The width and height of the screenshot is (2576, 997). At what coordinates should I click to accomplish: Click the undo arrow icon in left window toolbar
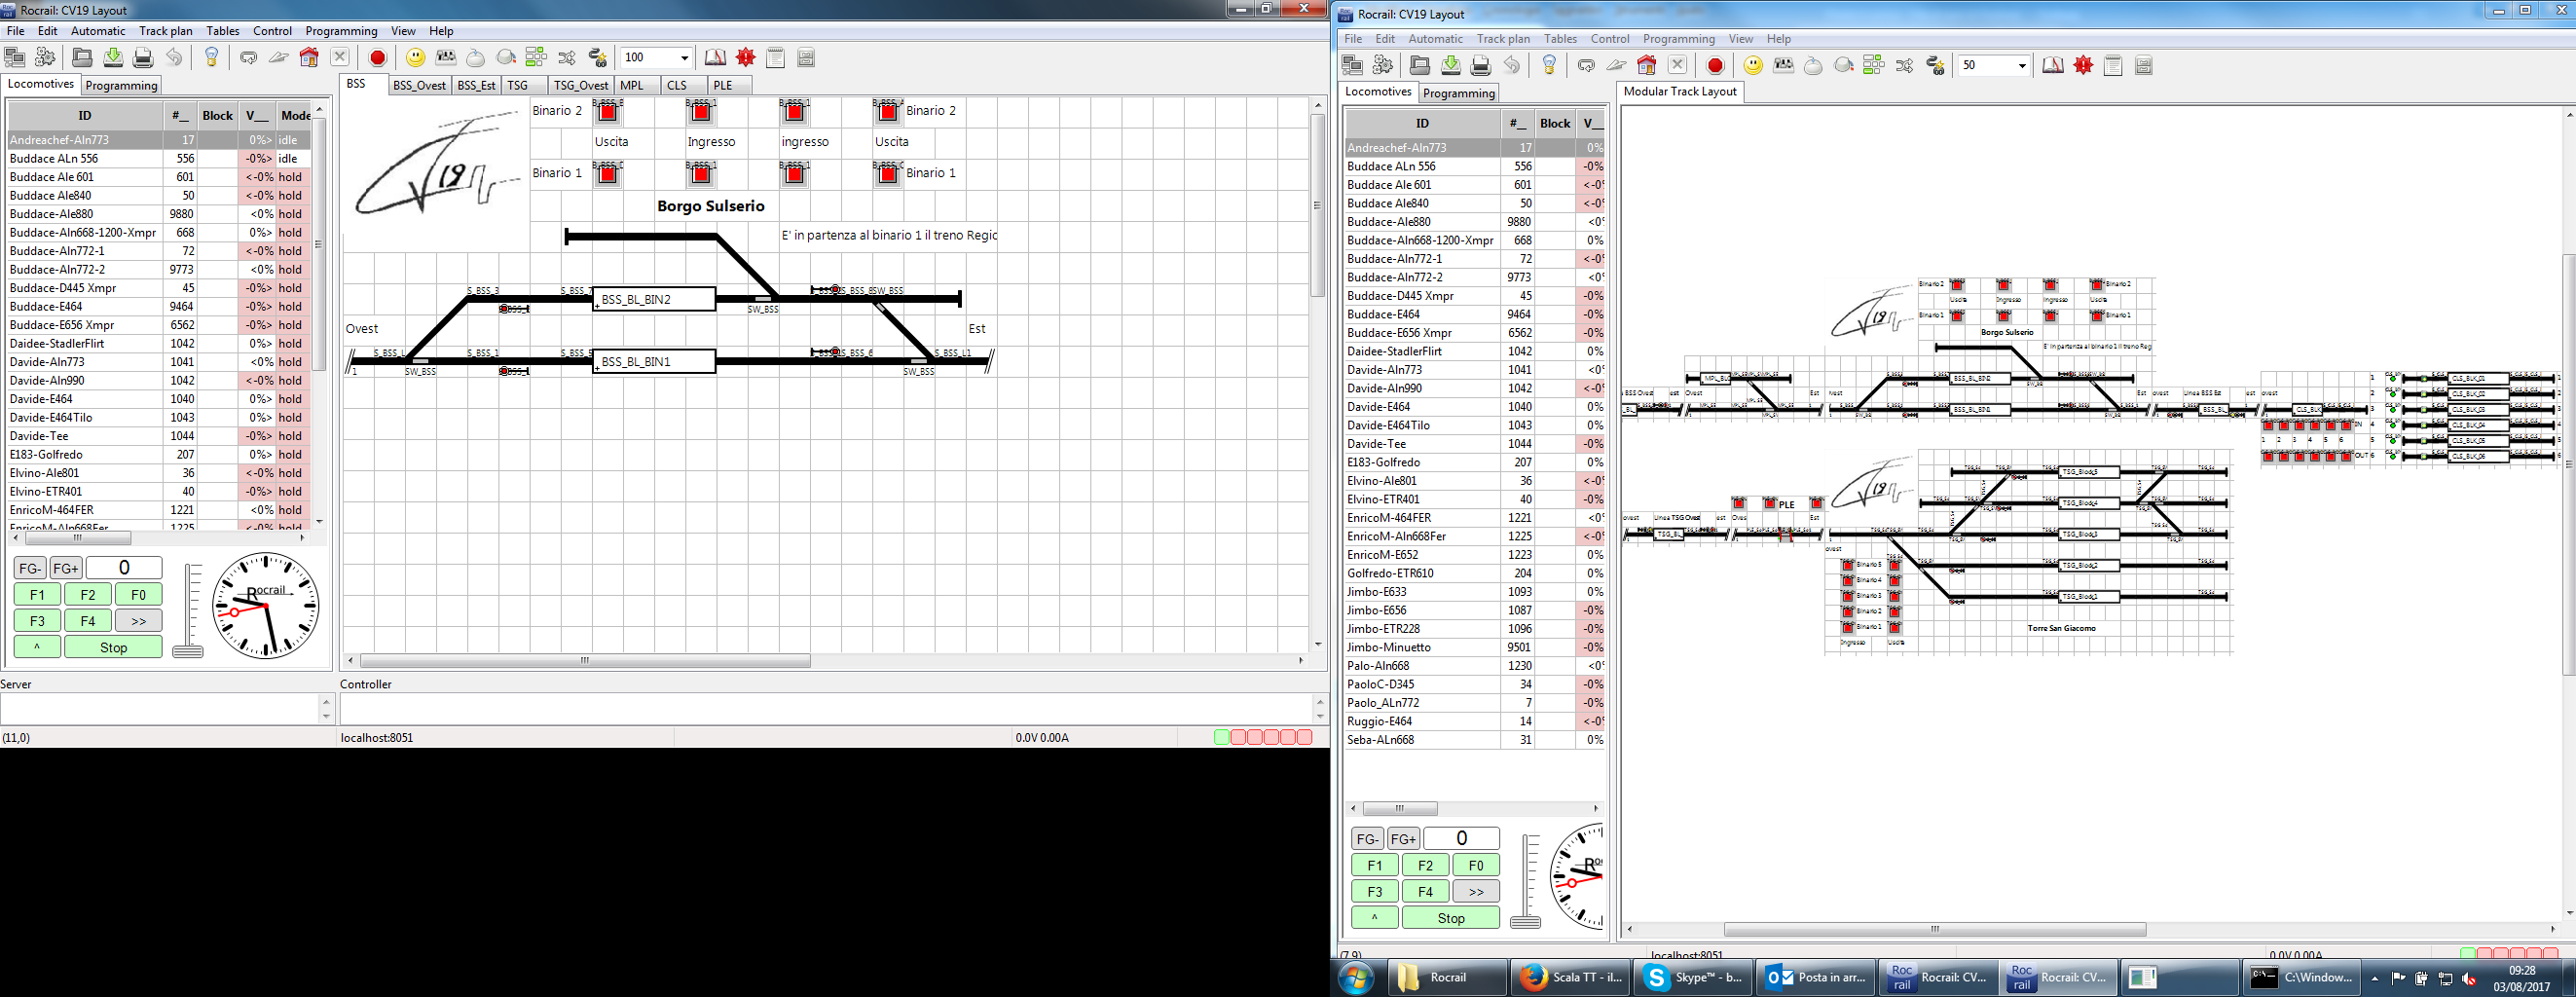pos(174,58)
